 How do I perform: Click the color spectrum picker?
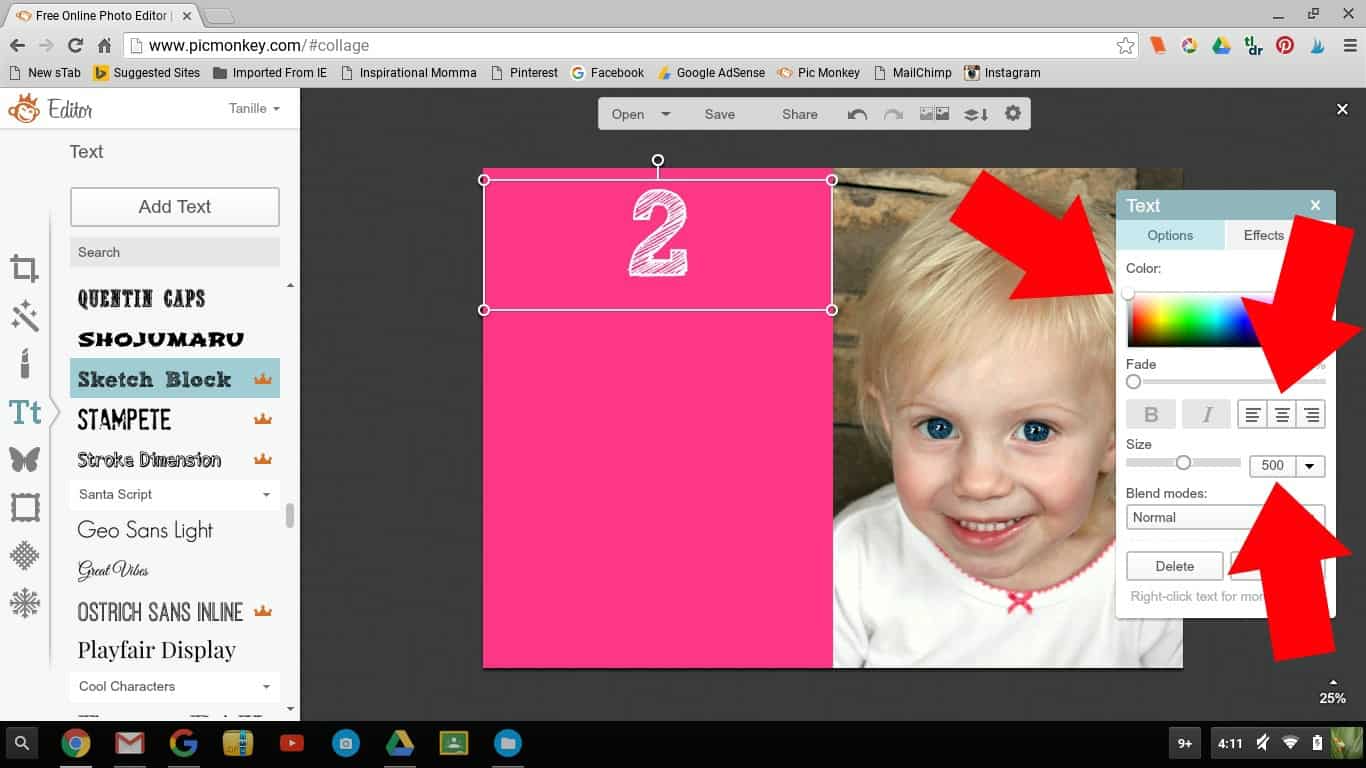[1190, 322]
